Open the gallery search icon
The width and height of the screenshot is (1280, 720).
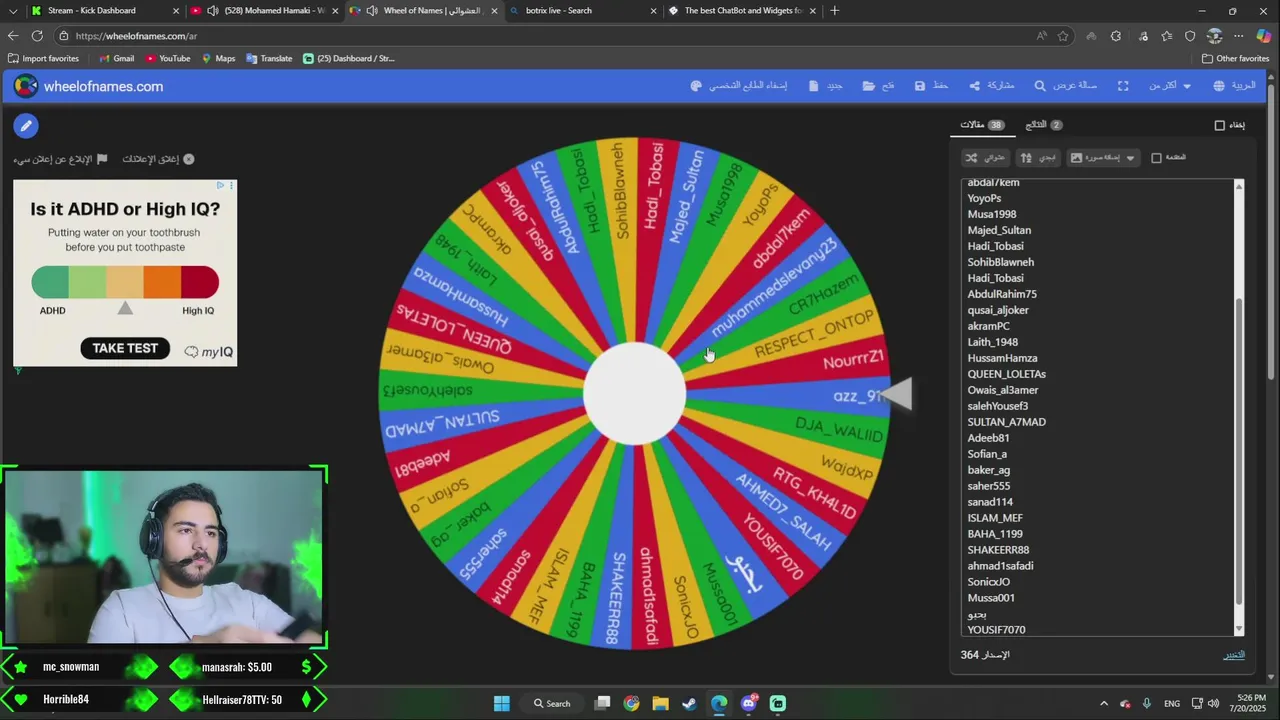1065,86
